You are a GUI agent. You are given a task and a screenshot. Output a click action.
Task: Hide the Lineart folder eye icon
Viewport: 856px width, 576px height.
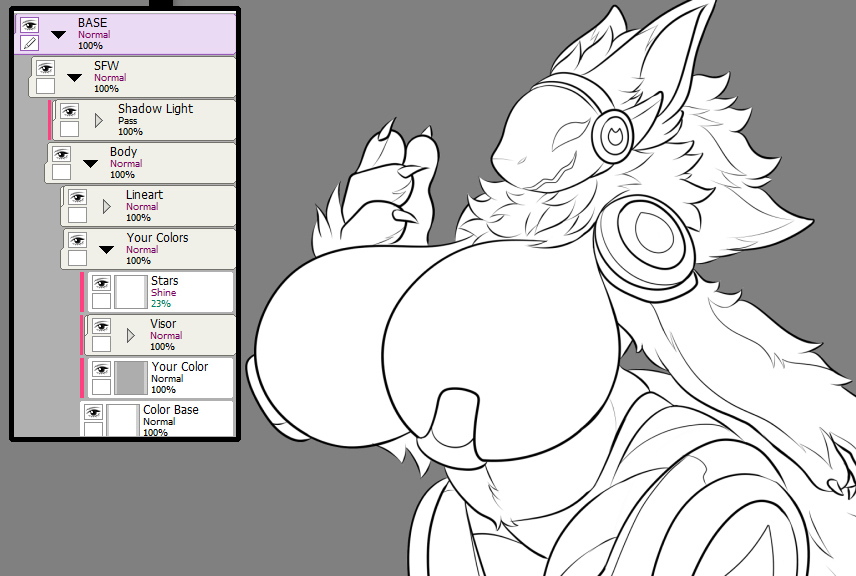pyautogui.click(x=77, y=197)
